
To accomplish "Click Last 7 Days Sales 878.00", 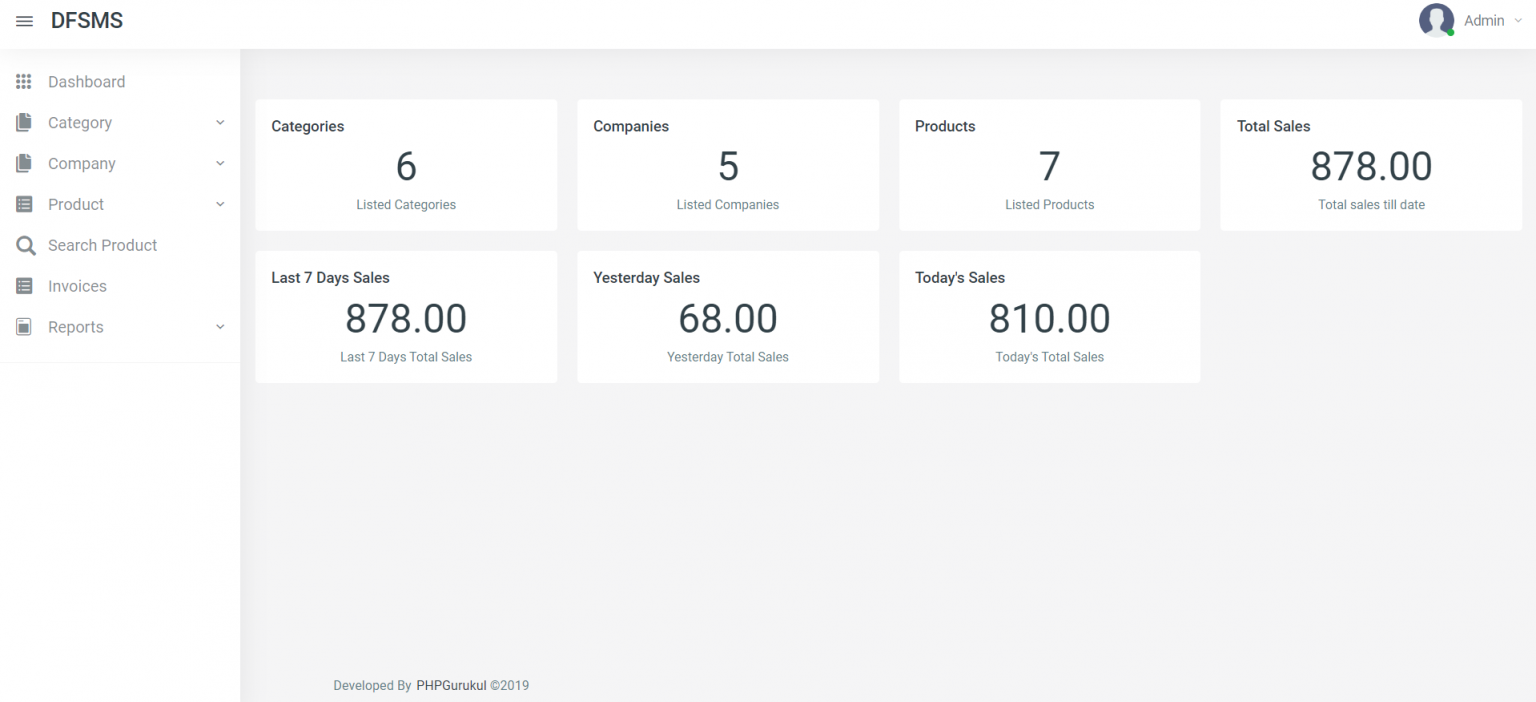I will (406, 319).
